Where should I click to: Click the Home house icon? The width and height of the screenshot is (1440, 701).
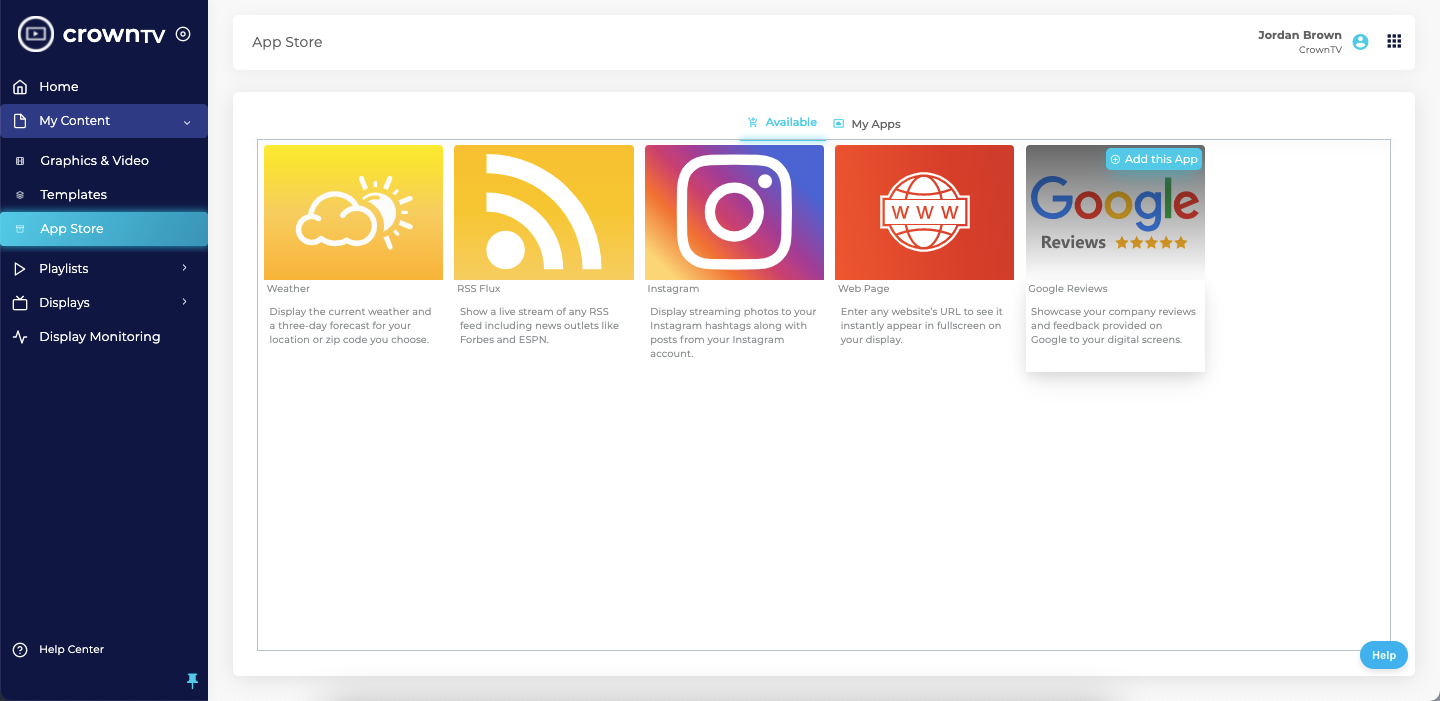tap(20, 87)
